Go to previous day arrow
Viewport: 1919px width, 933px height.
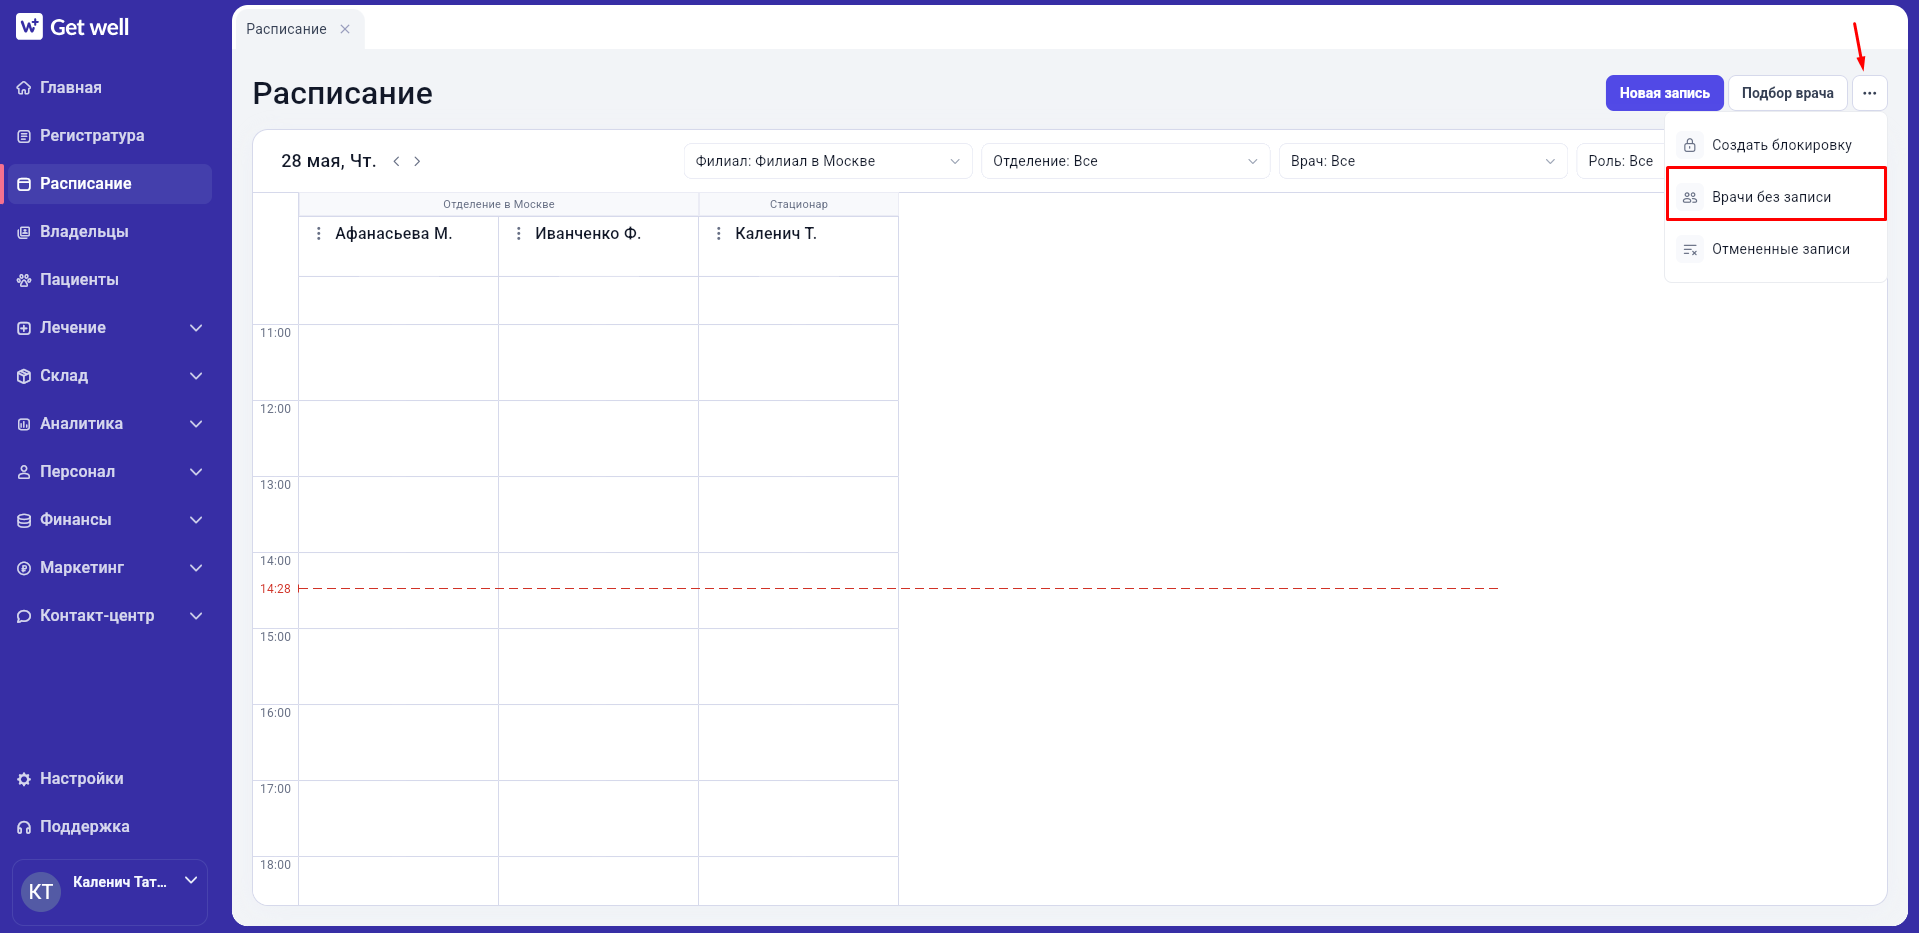[396, 161]
